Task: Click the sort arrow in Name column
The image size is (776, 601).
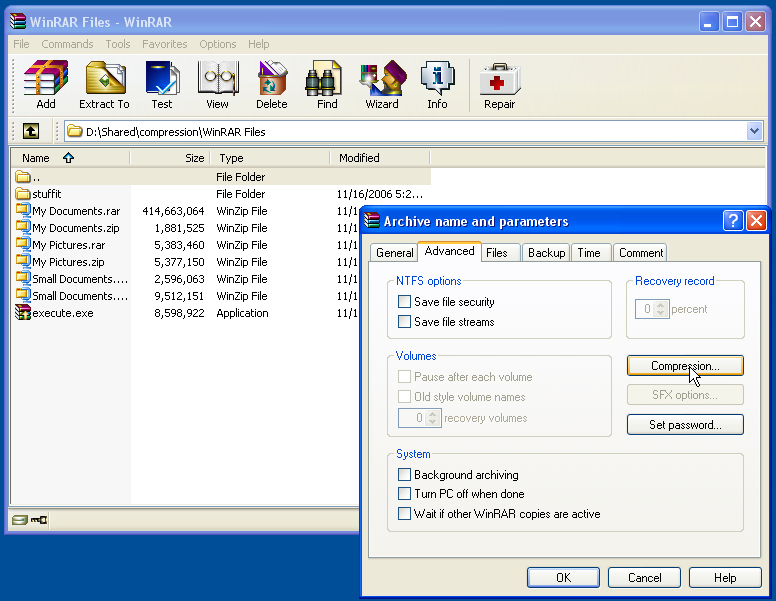Action: click(68, 157)
